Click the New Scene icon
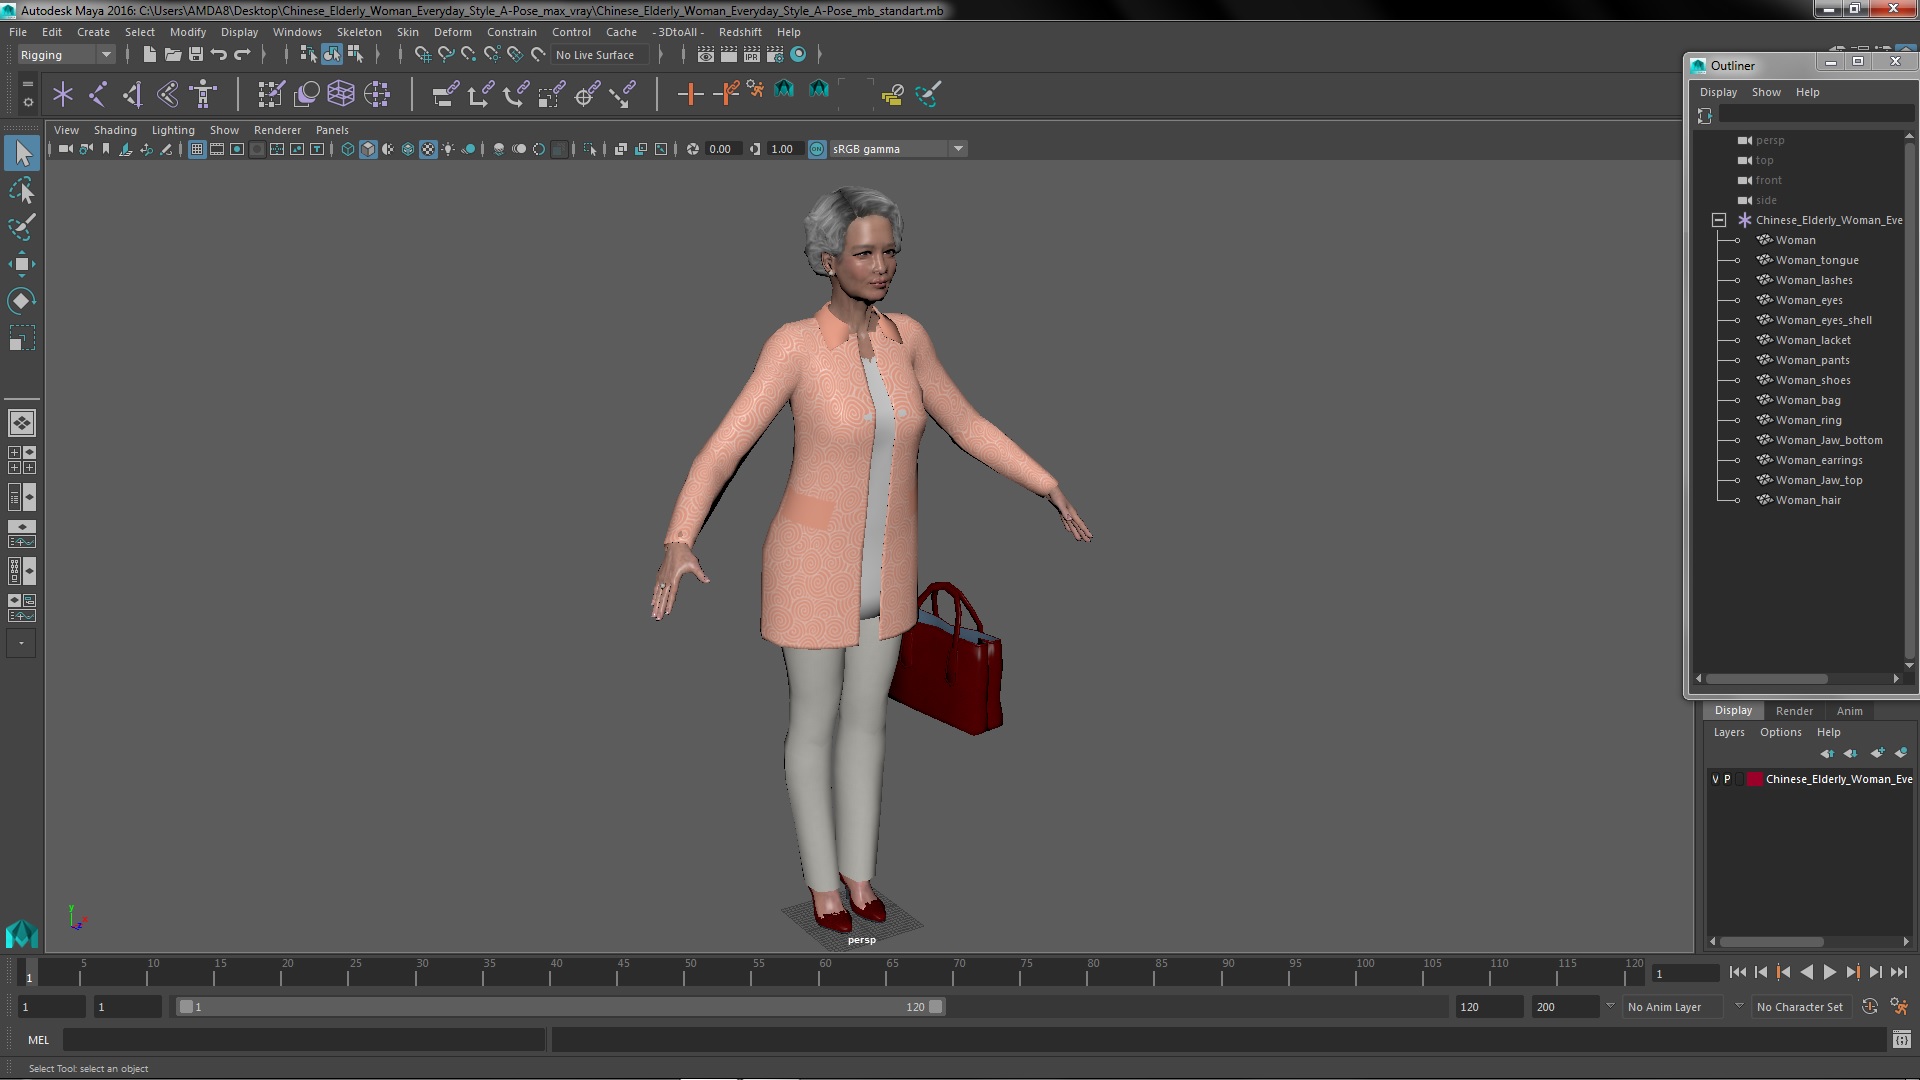This screenshot has width=1920, height=1080. 149,54
